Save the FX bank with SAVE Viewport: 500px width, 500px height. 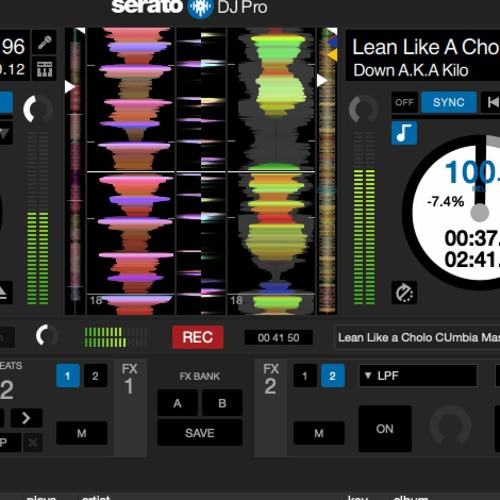click(x=200, y=433)
